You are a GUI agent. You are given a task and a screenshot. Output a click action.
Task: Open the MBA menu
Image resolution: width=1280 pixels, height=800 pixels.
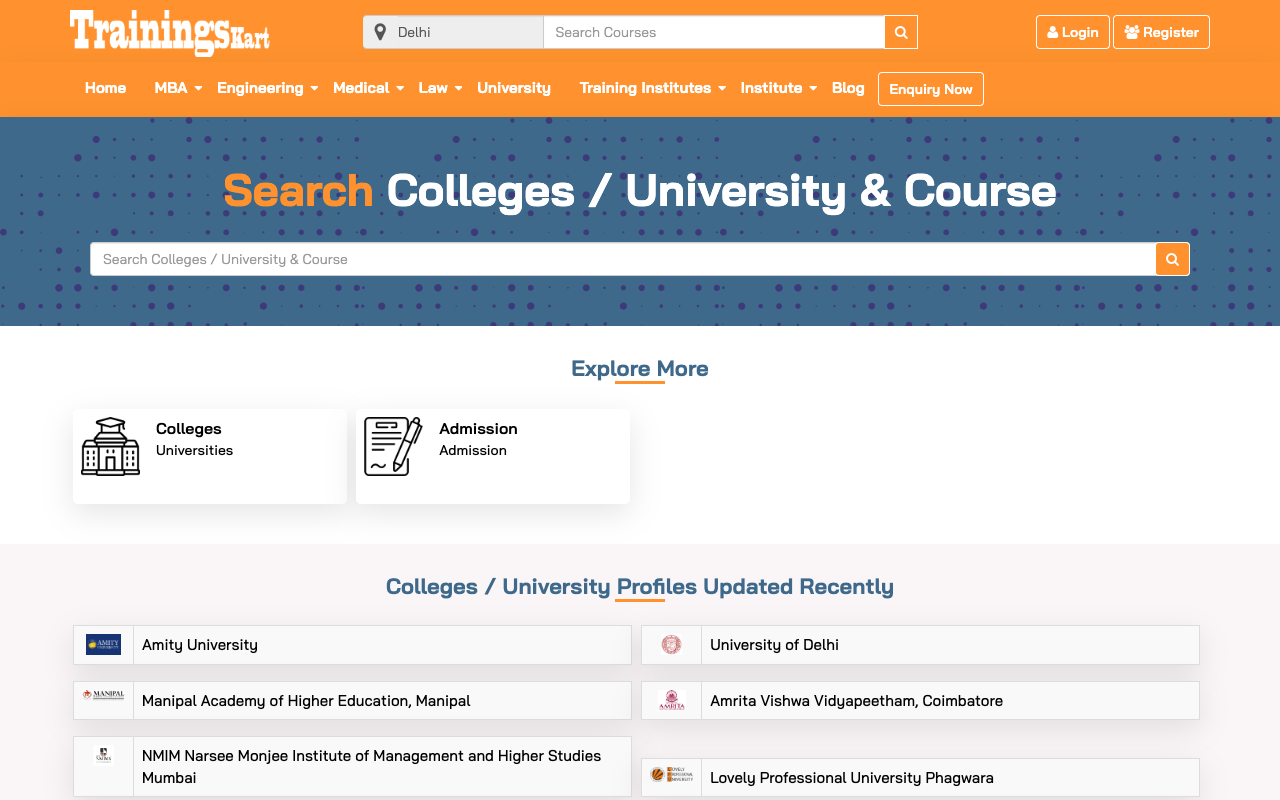171,88
